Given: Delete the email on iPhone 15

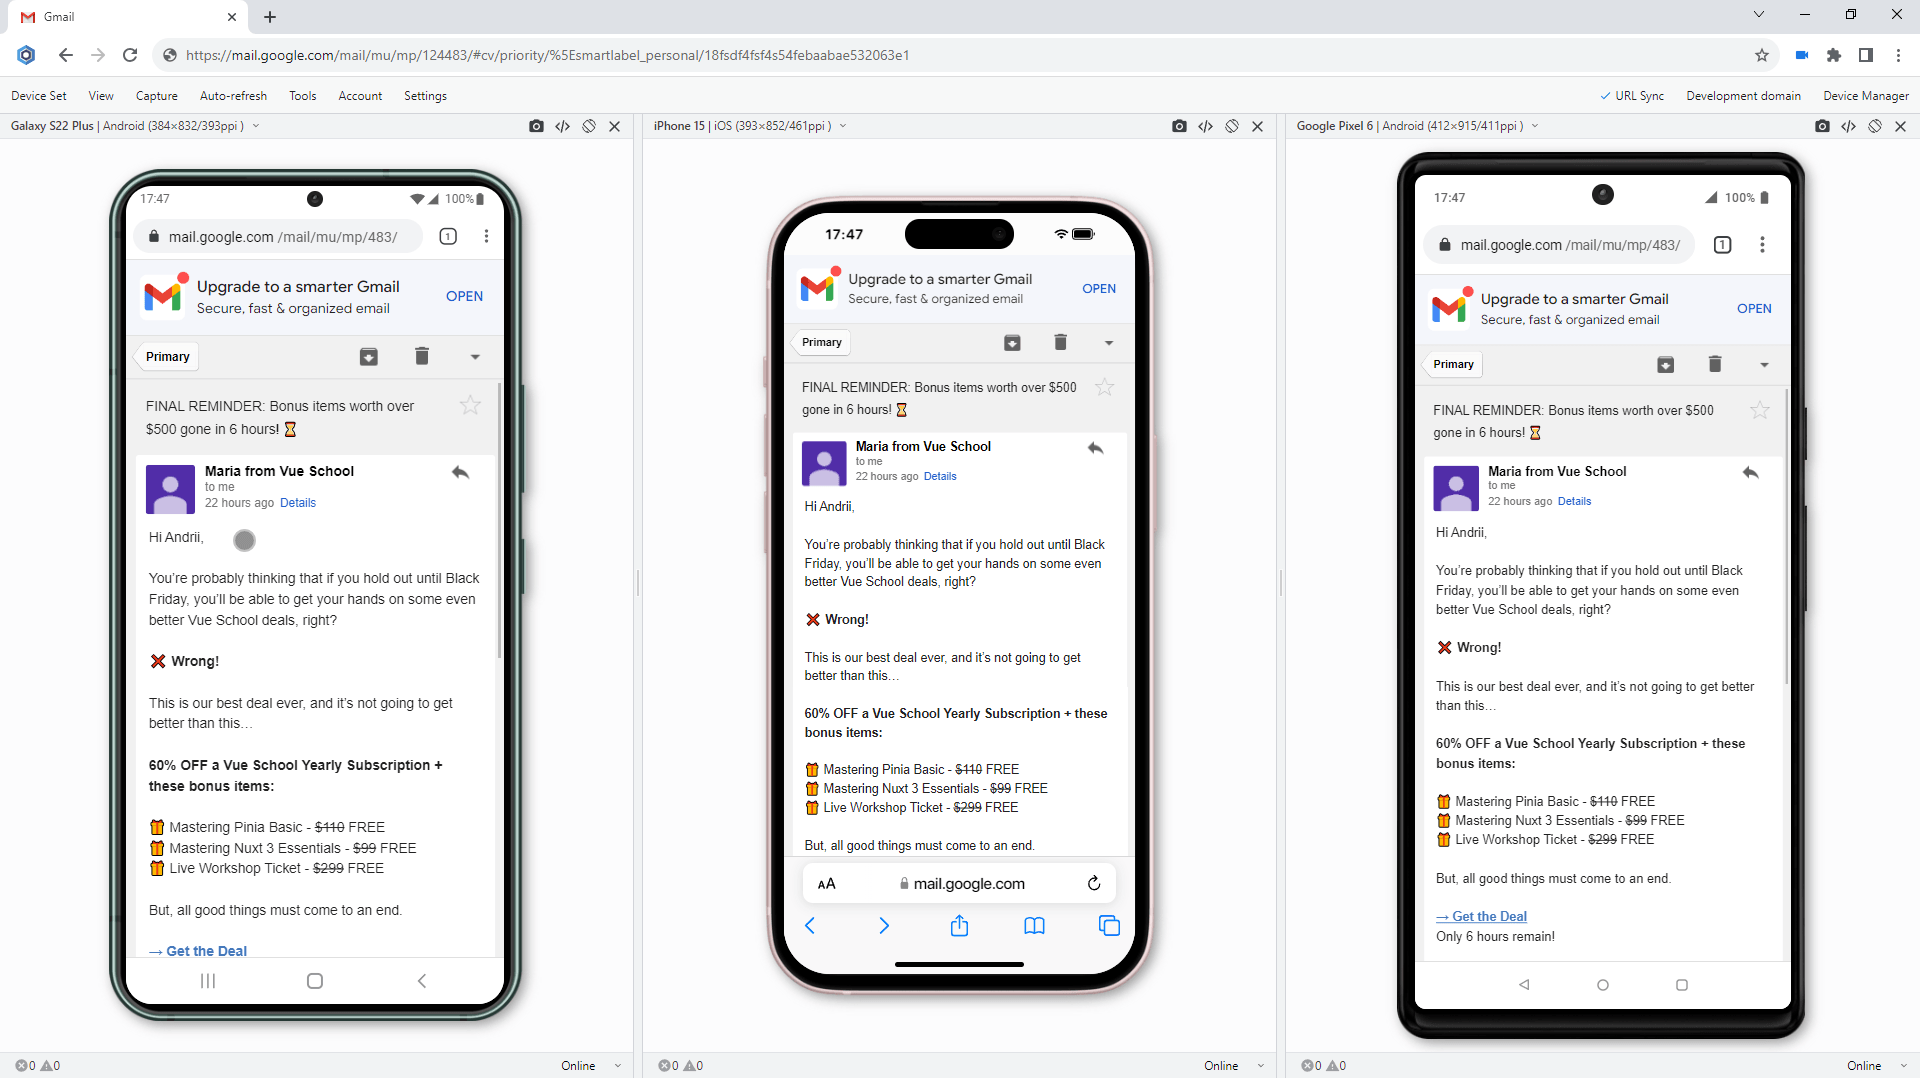Looking at the screenshot, I should tap(1060, 342).
